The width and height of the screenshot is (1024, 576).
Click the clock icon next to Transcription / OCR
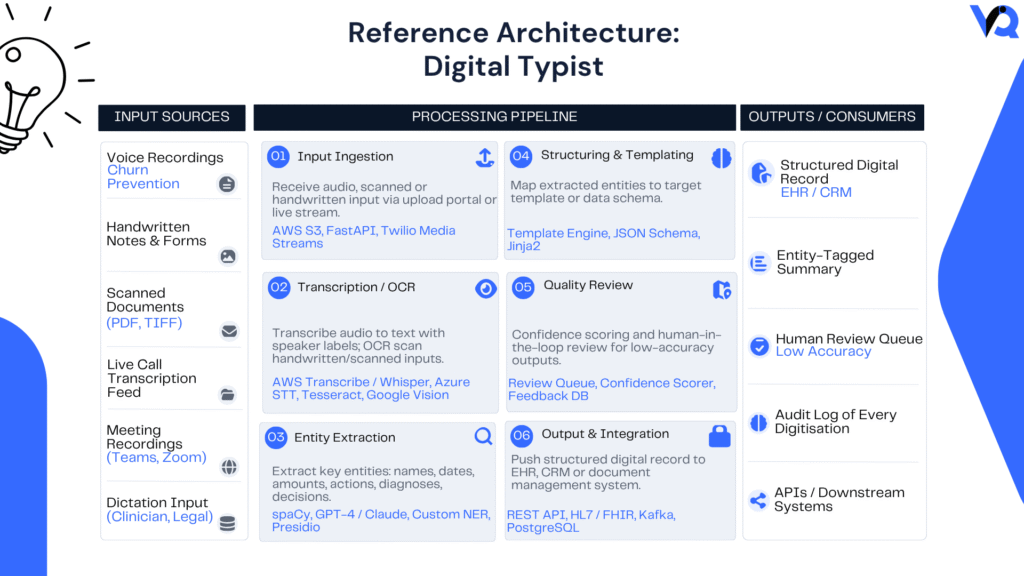485,289
